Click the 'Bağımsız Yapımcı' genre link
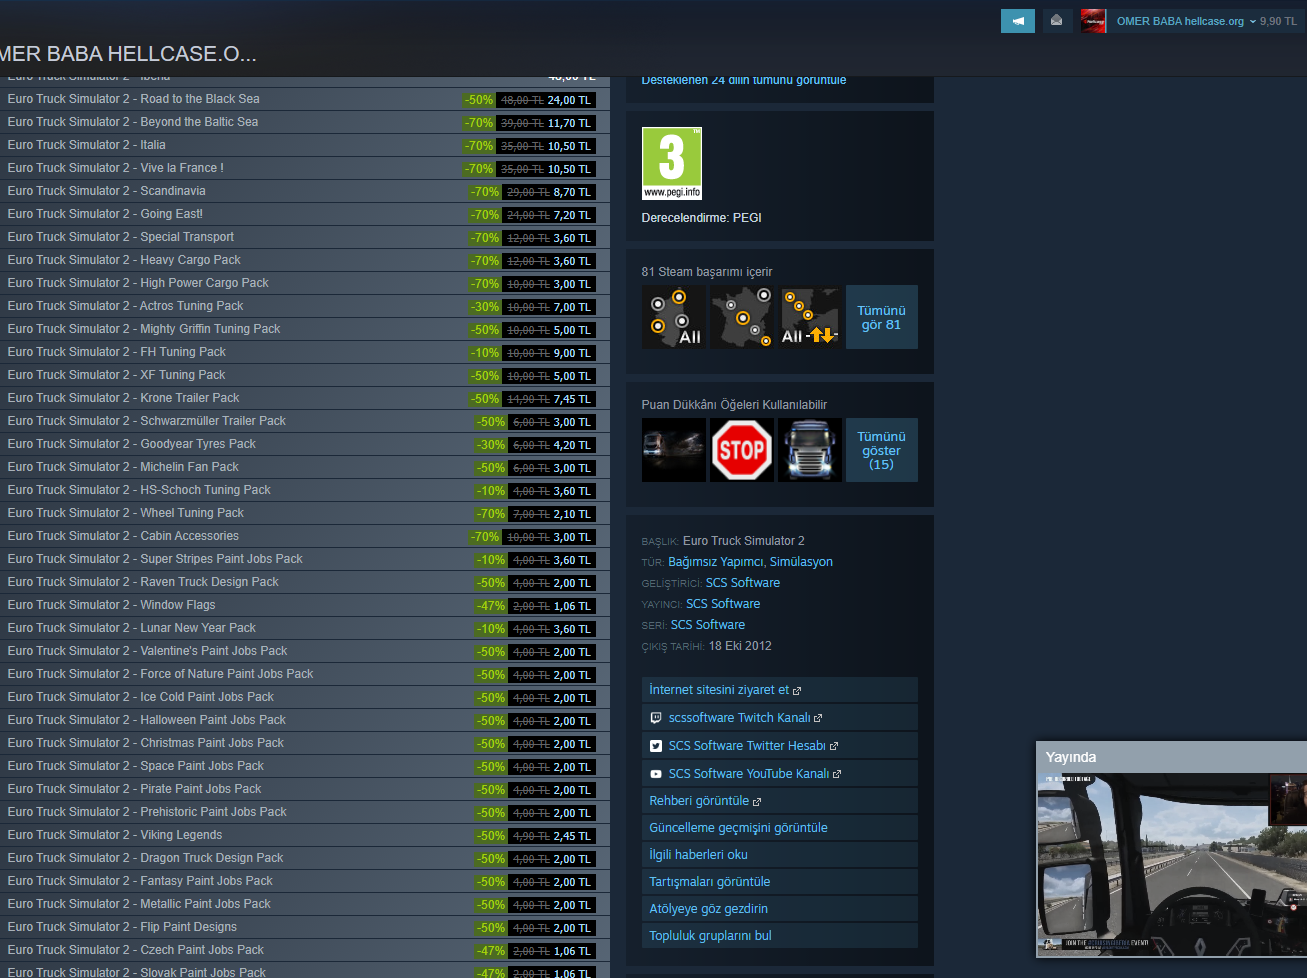Image resolution: width=1307 pixels, height=978 pixels. click(715, 562)
